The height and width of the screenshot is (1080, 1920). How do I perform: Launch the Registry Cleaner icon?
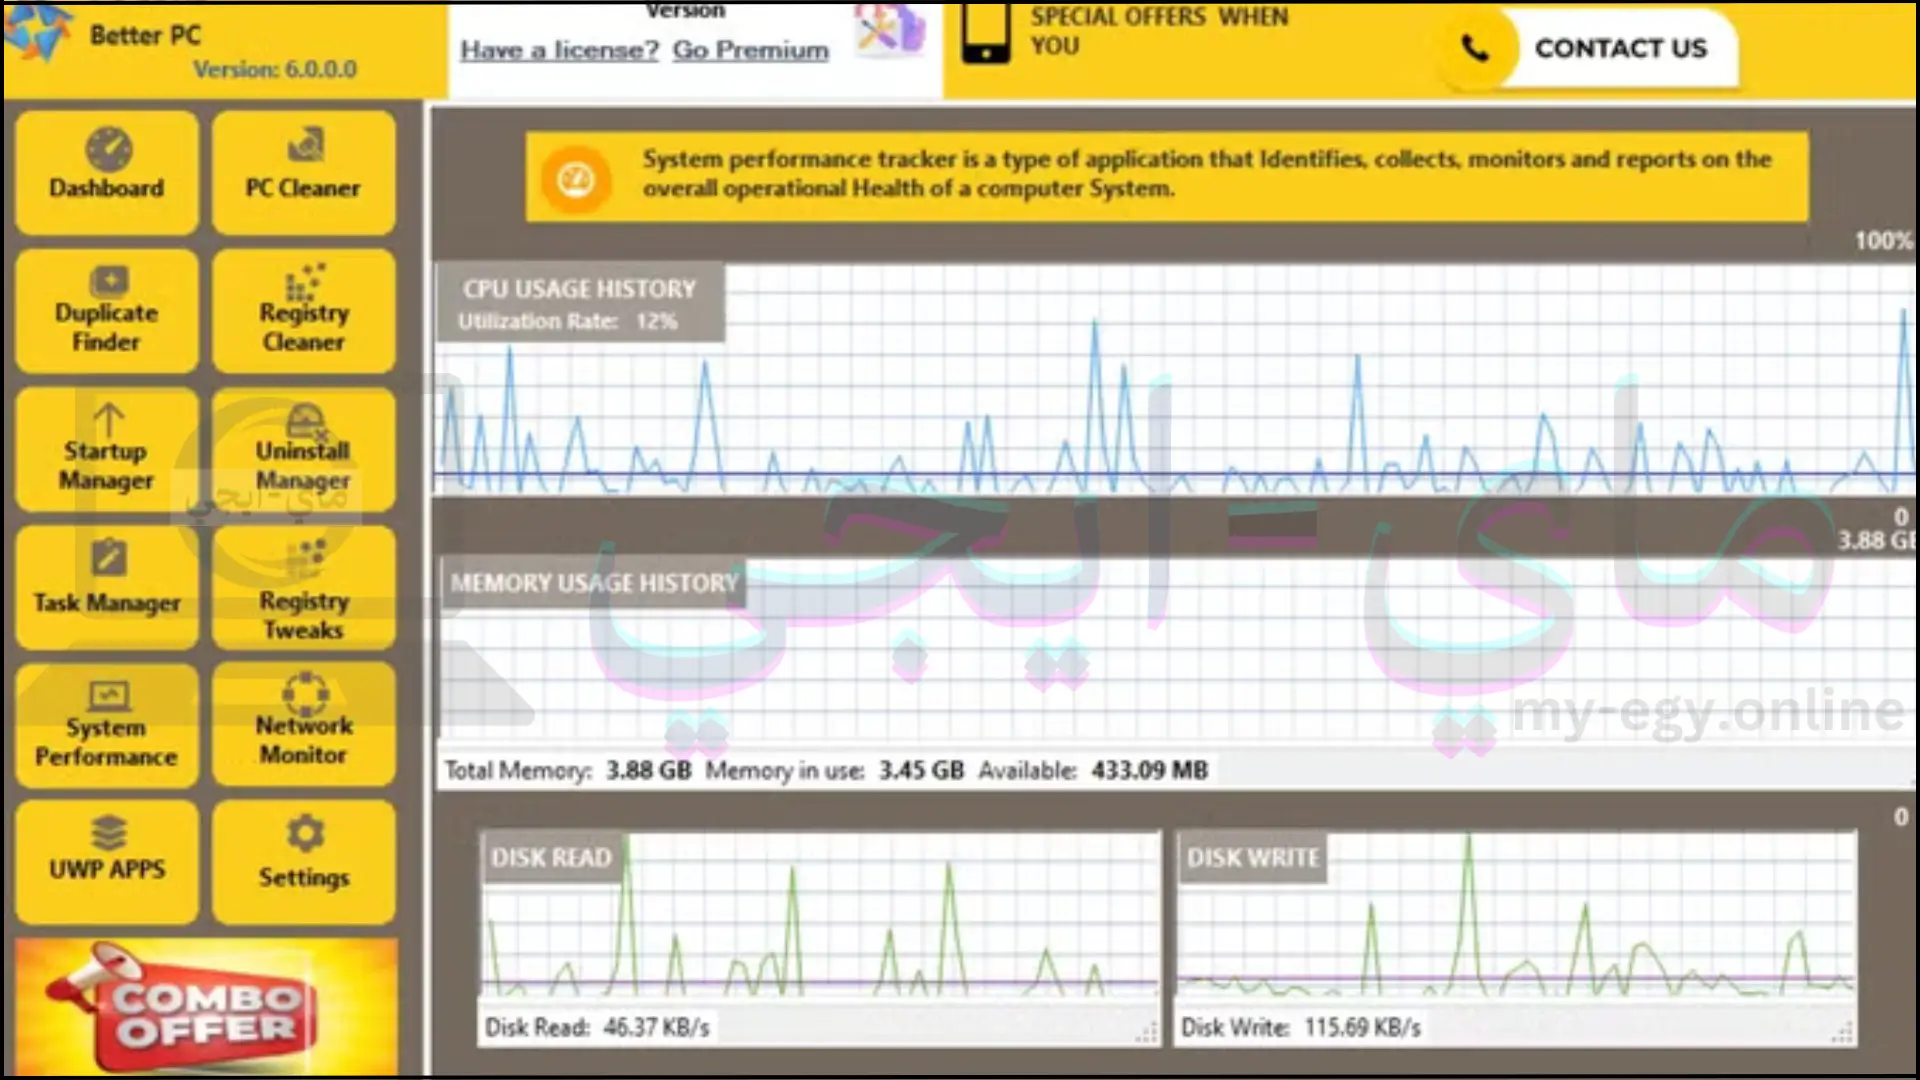305,281
